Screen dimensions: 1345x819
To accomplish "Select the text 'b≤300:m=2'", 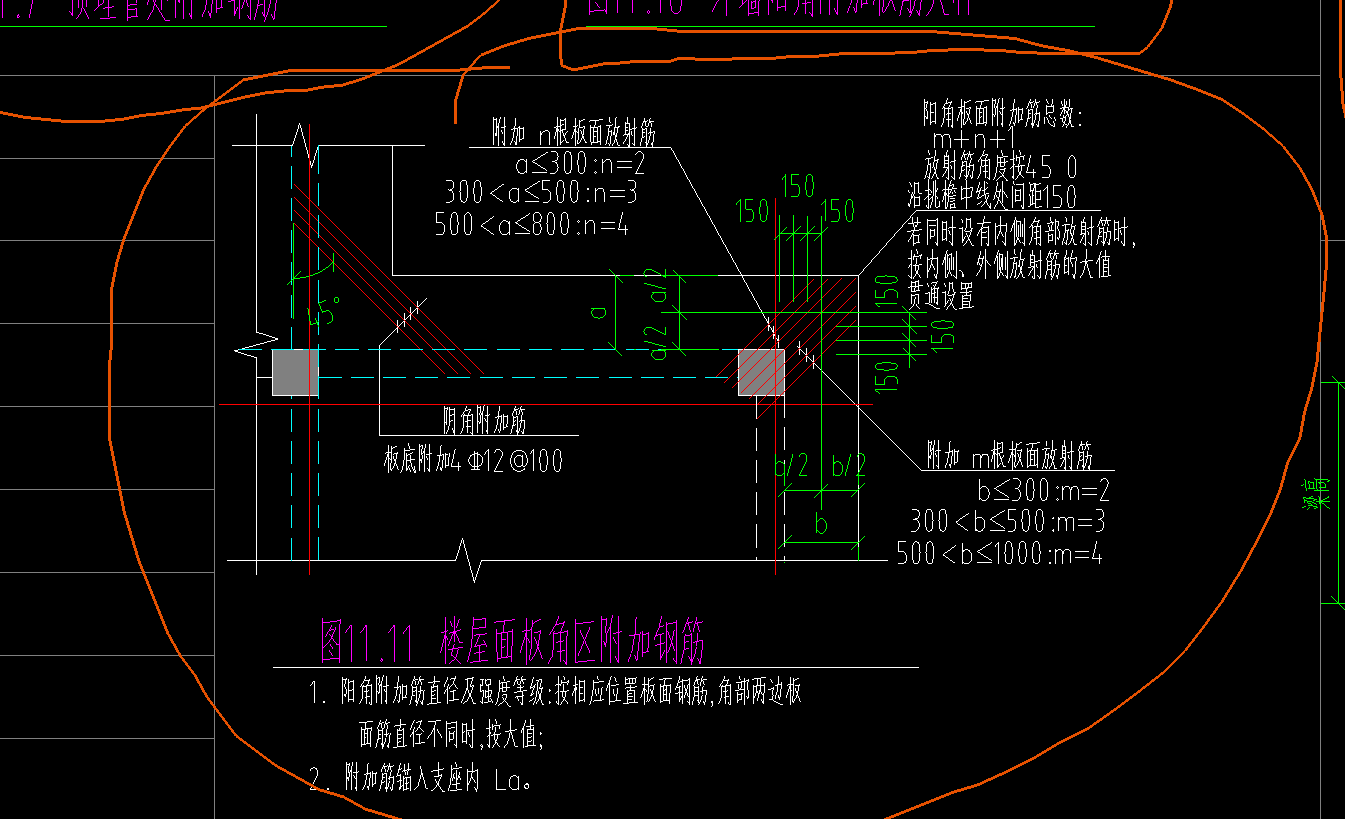I will point(1043,491).
